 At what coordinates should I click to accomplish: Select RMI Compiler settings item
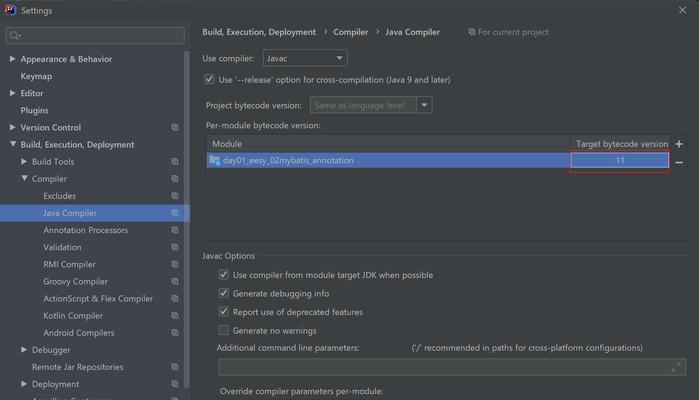click(x=70, y=264)
